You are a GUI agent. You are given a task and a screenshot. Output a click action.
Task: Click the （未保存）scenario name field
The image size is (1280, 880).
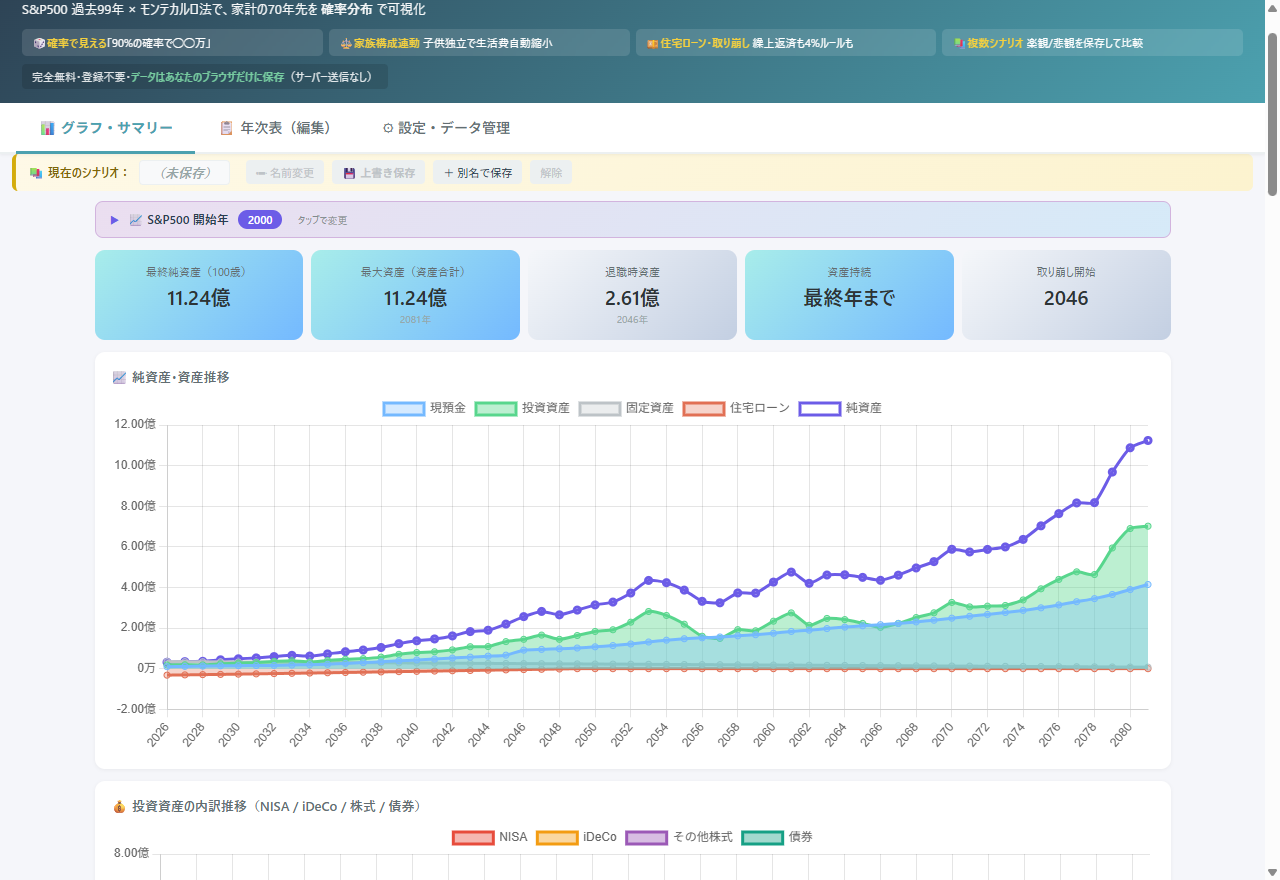(x=185, y=173)
